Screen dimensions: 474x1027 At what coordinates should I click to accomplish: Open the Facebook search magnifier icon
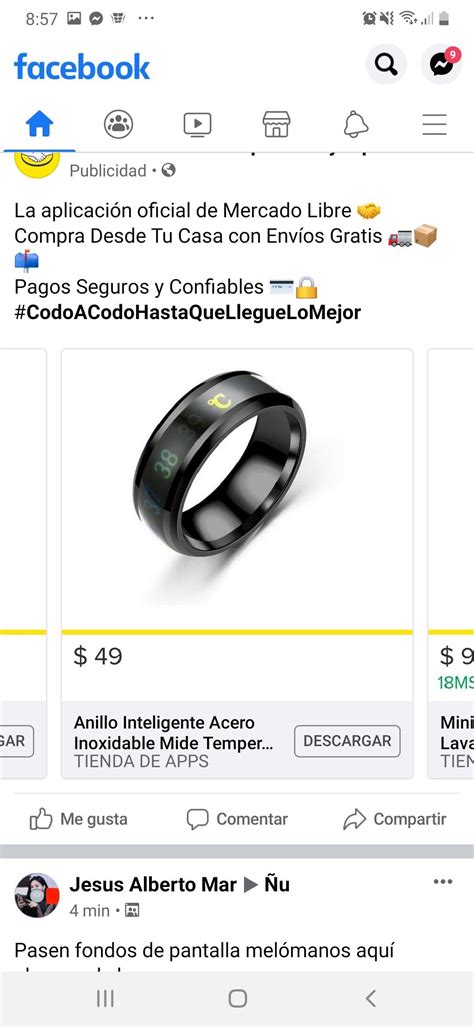[x=386, y=64]
